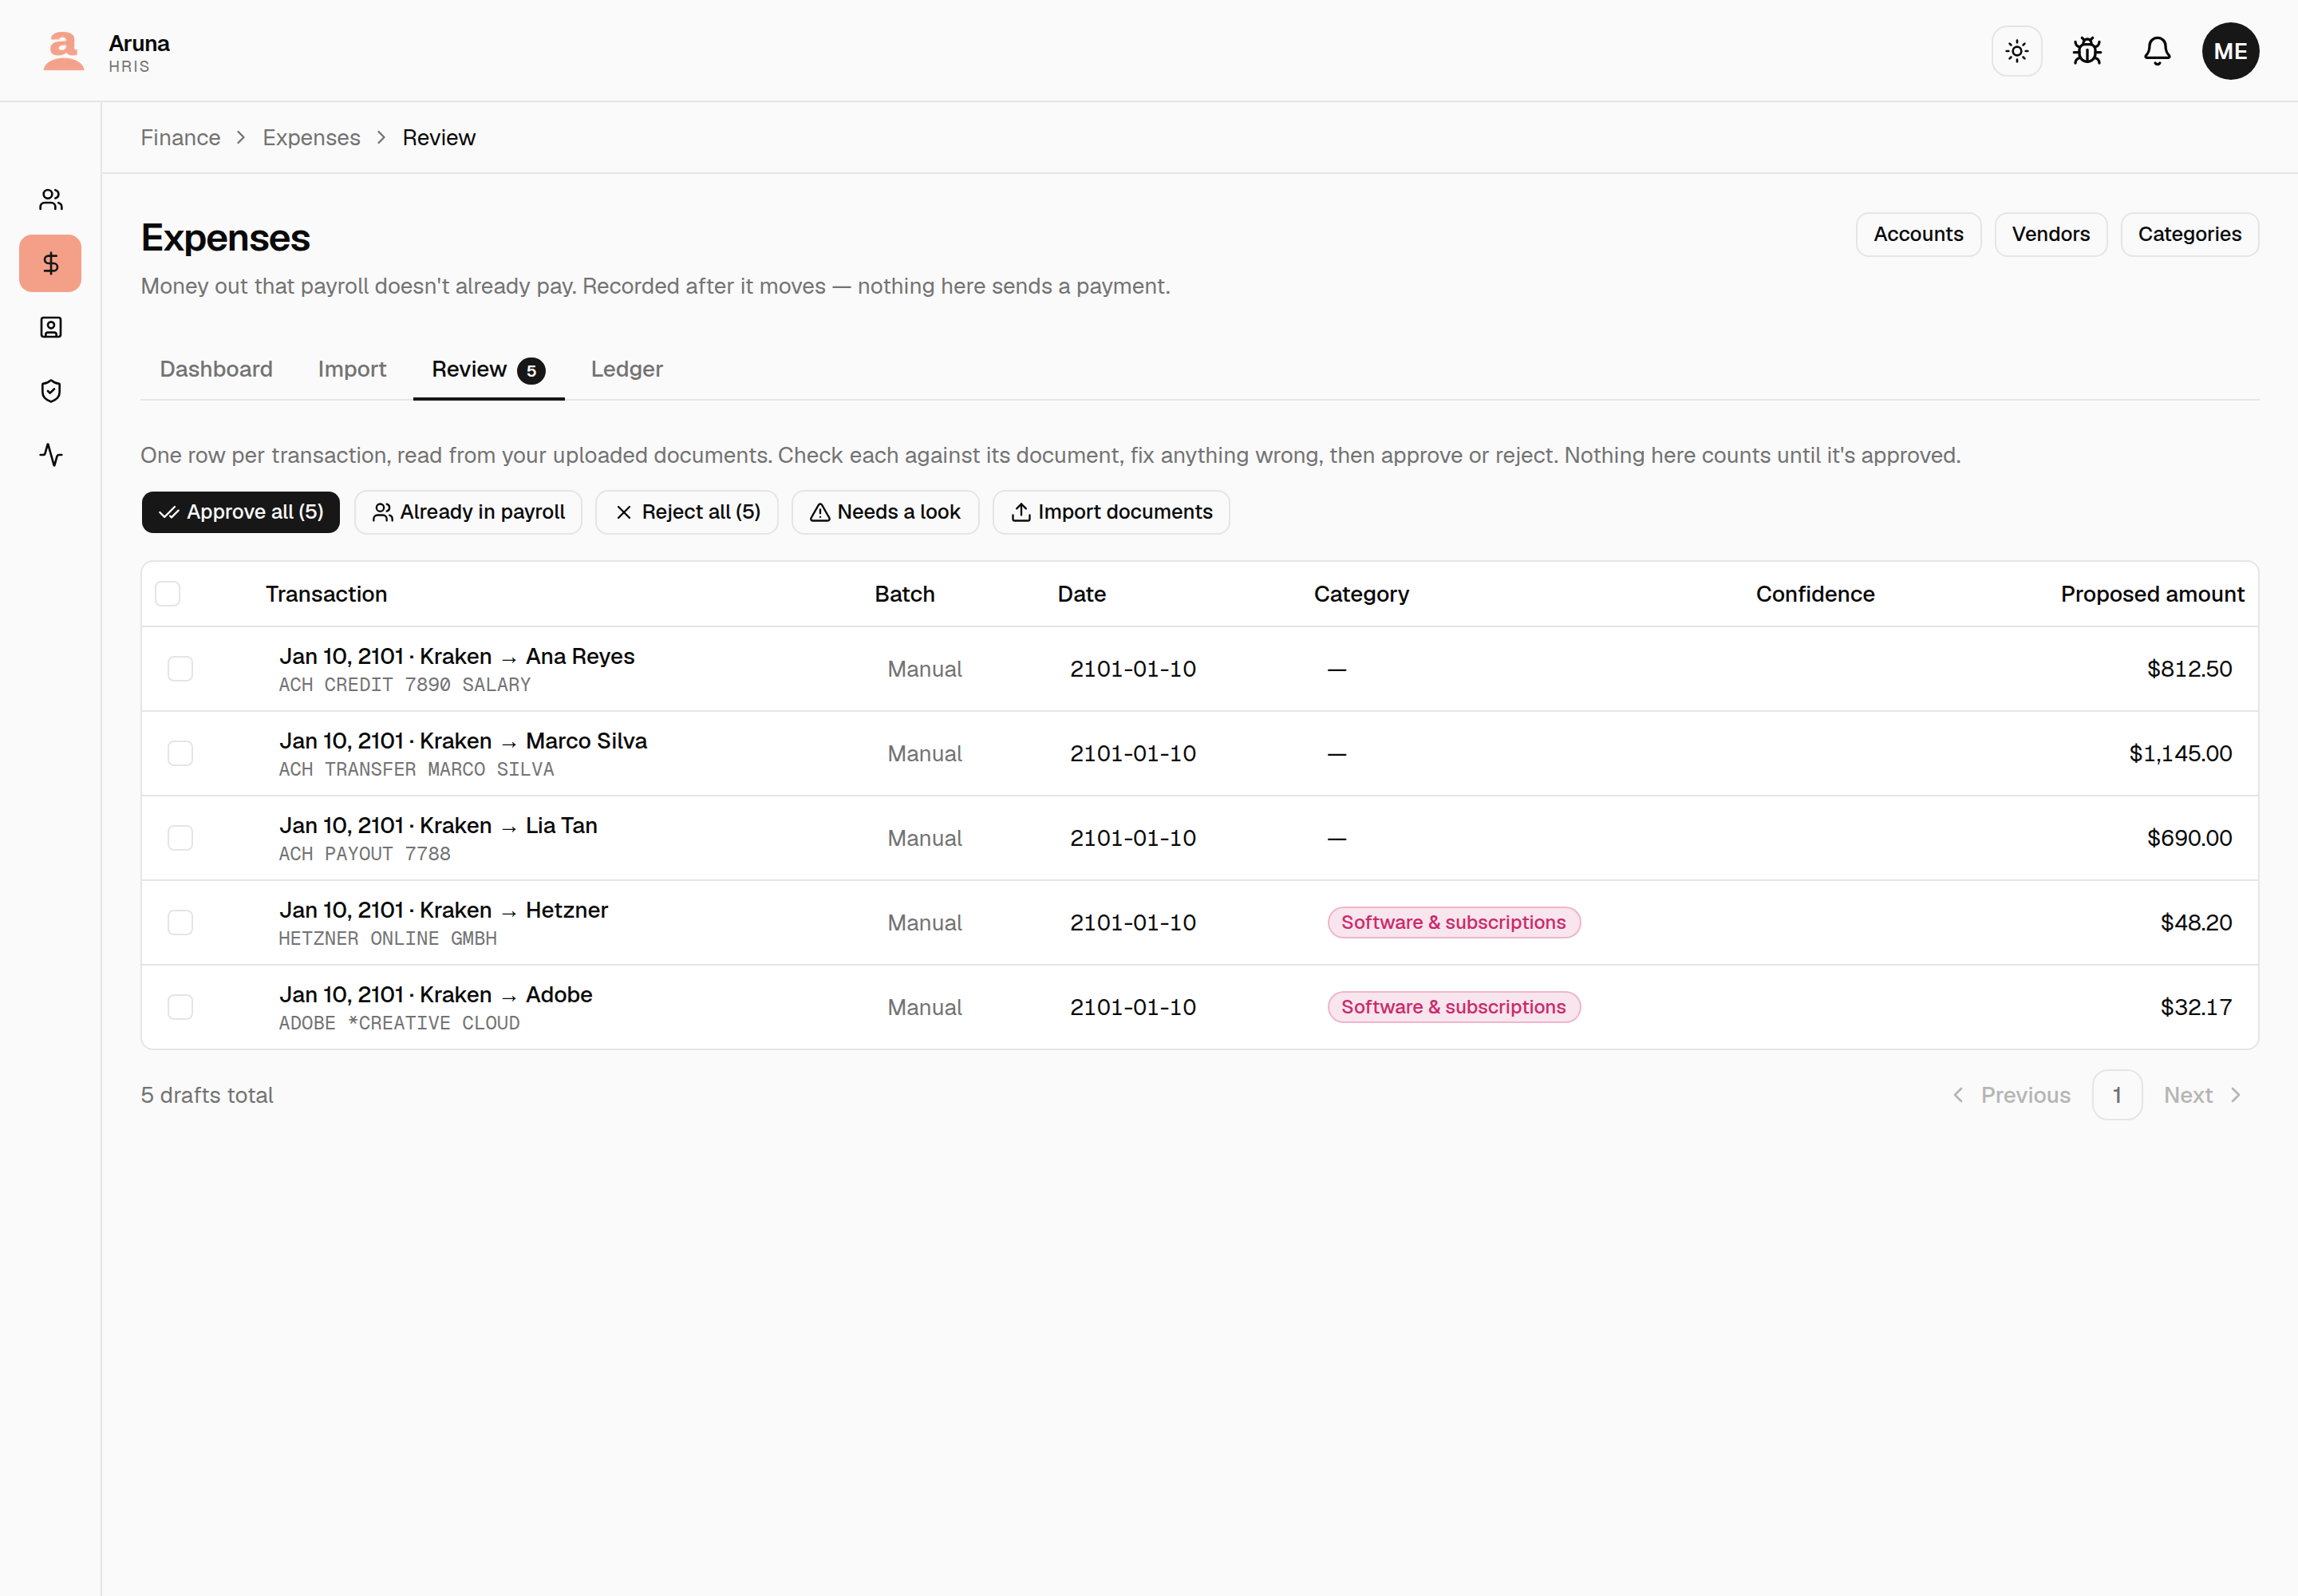Open the Finance dollar sidebar icon

pos(51,264)
